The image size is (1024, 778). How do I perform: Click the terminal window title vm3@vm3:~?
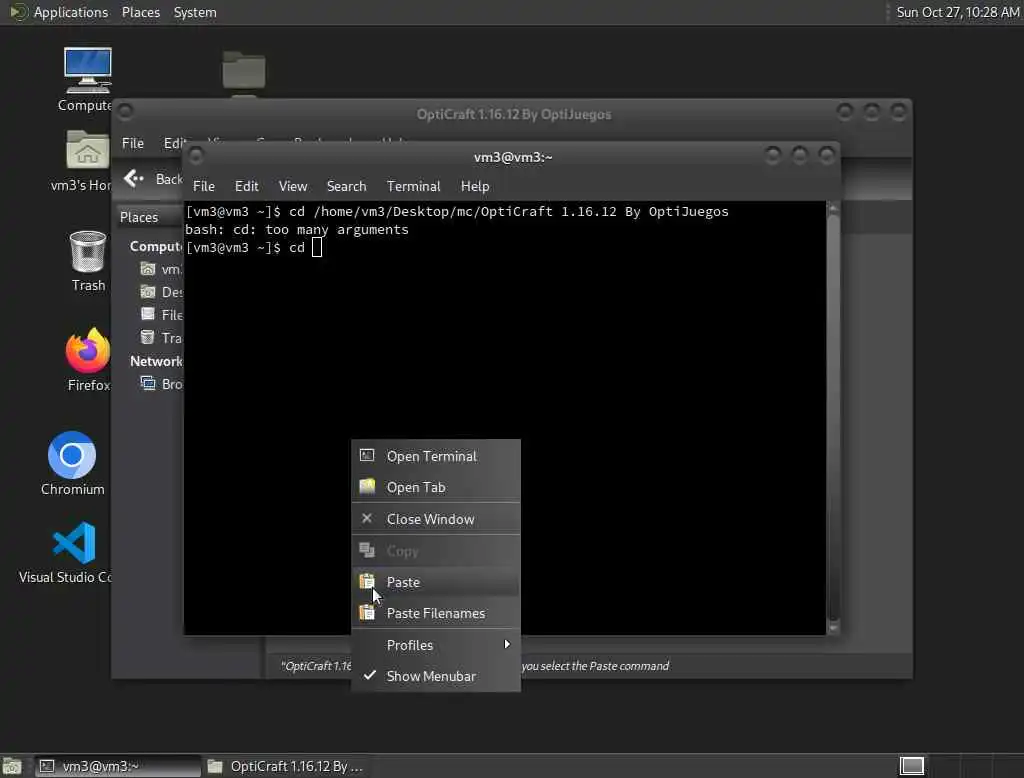point(513,157)
